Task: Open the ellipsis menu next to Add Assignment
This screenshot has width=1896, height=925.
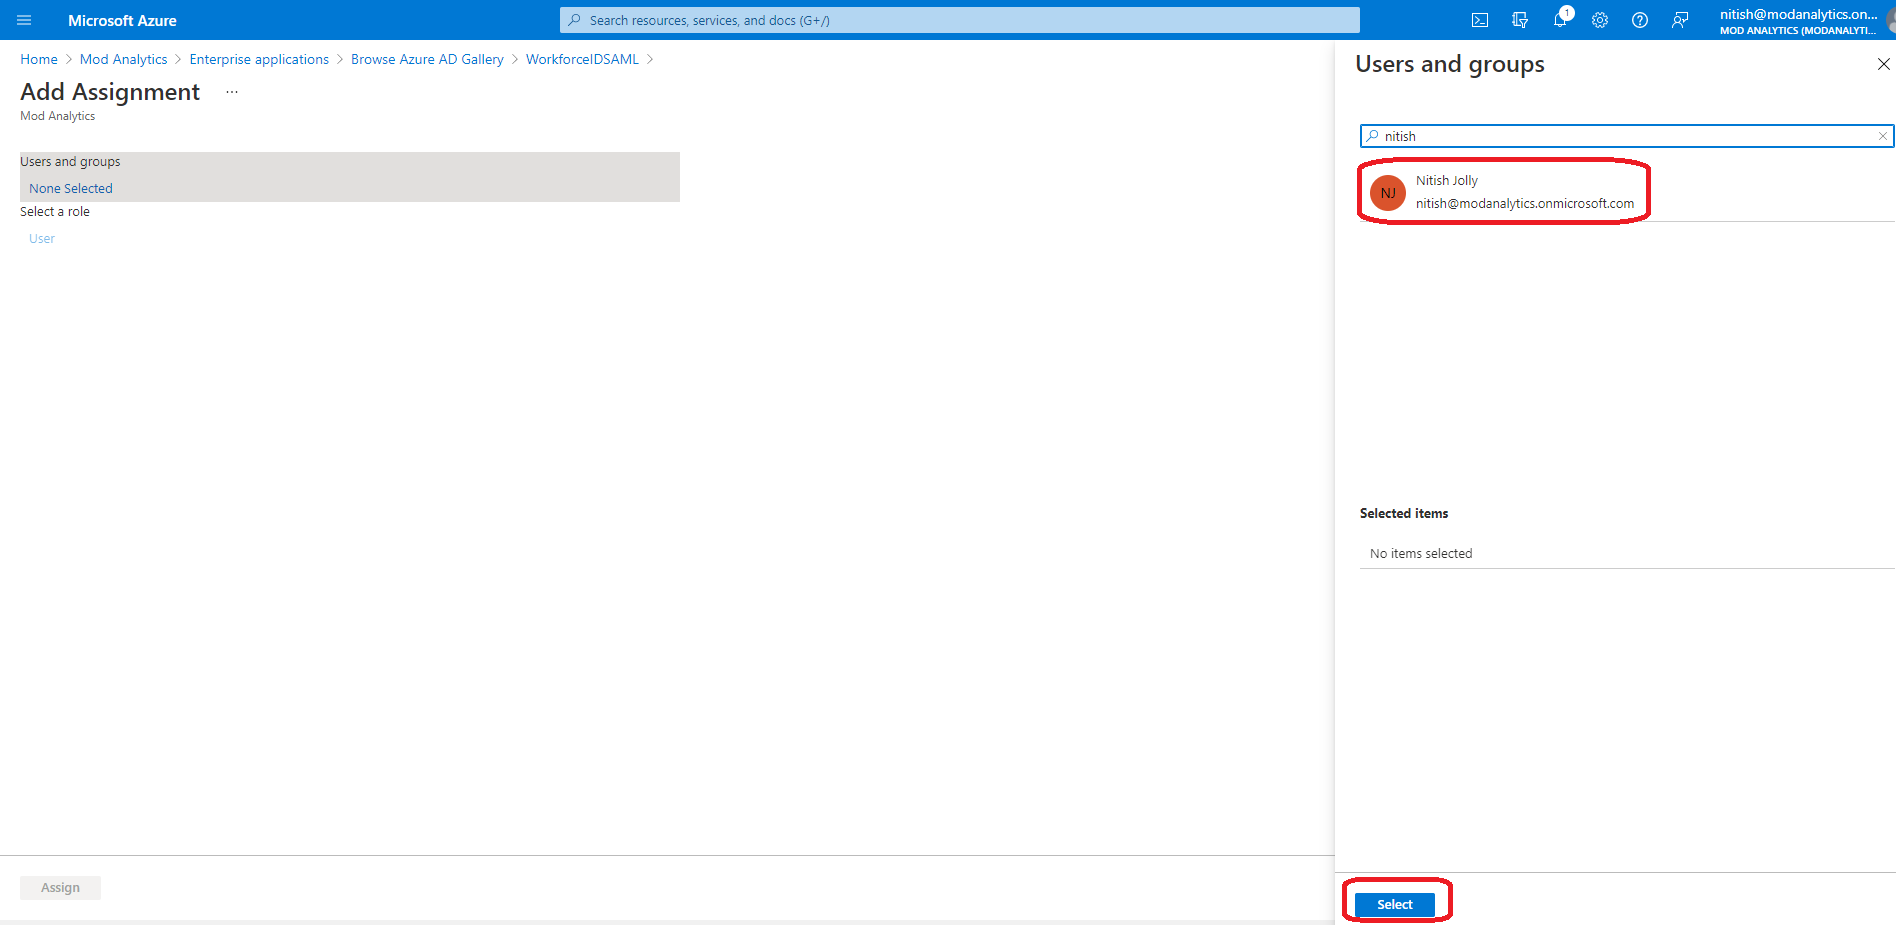Action: pyautogui.click(x=232, y=92)
